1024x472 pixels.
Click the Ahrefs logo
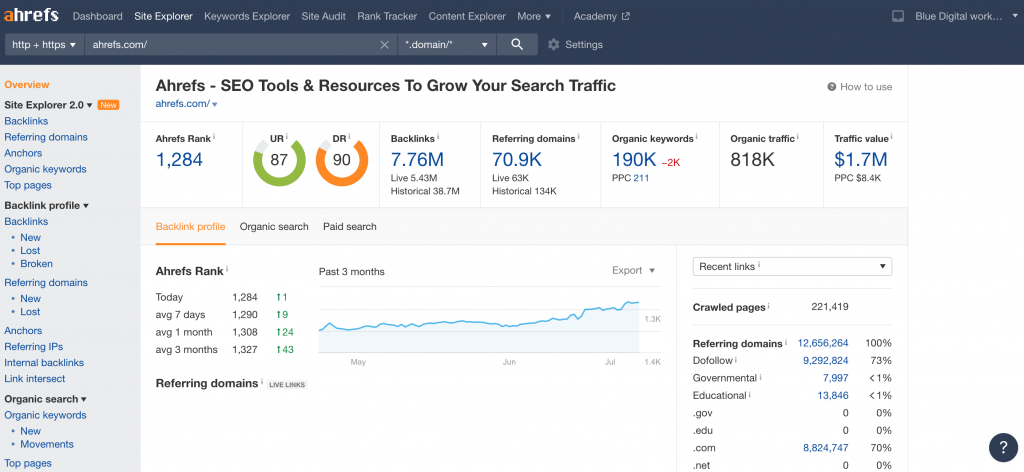coord(31,16)
